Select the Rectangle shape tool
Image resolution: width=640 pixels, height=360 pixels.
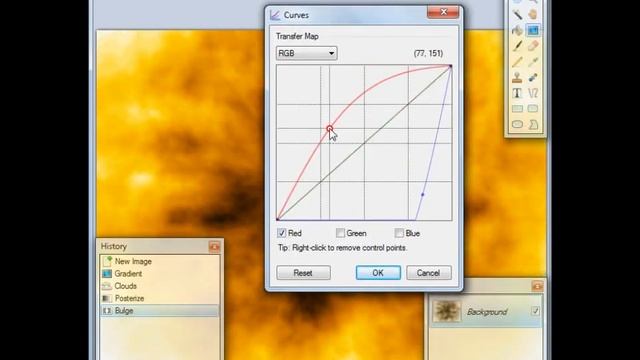[x=518, y=109]
